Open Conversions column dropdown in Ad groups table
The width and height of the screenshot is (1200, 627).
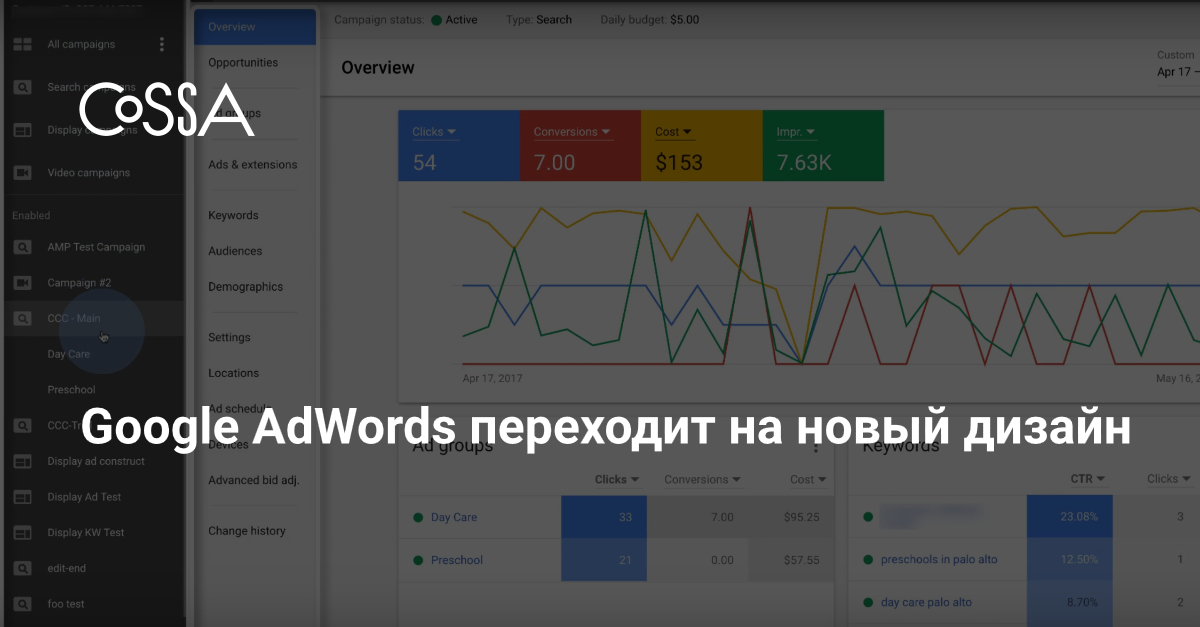pyautogui.click(x=702, y=479)
